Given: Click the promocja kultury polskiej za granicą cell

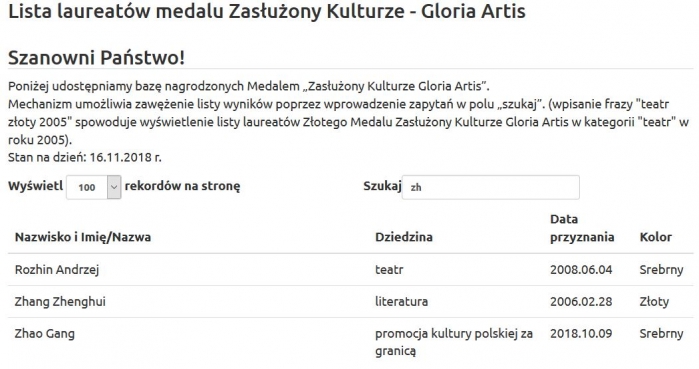Looking at the screenshot, I should (454, 342).
